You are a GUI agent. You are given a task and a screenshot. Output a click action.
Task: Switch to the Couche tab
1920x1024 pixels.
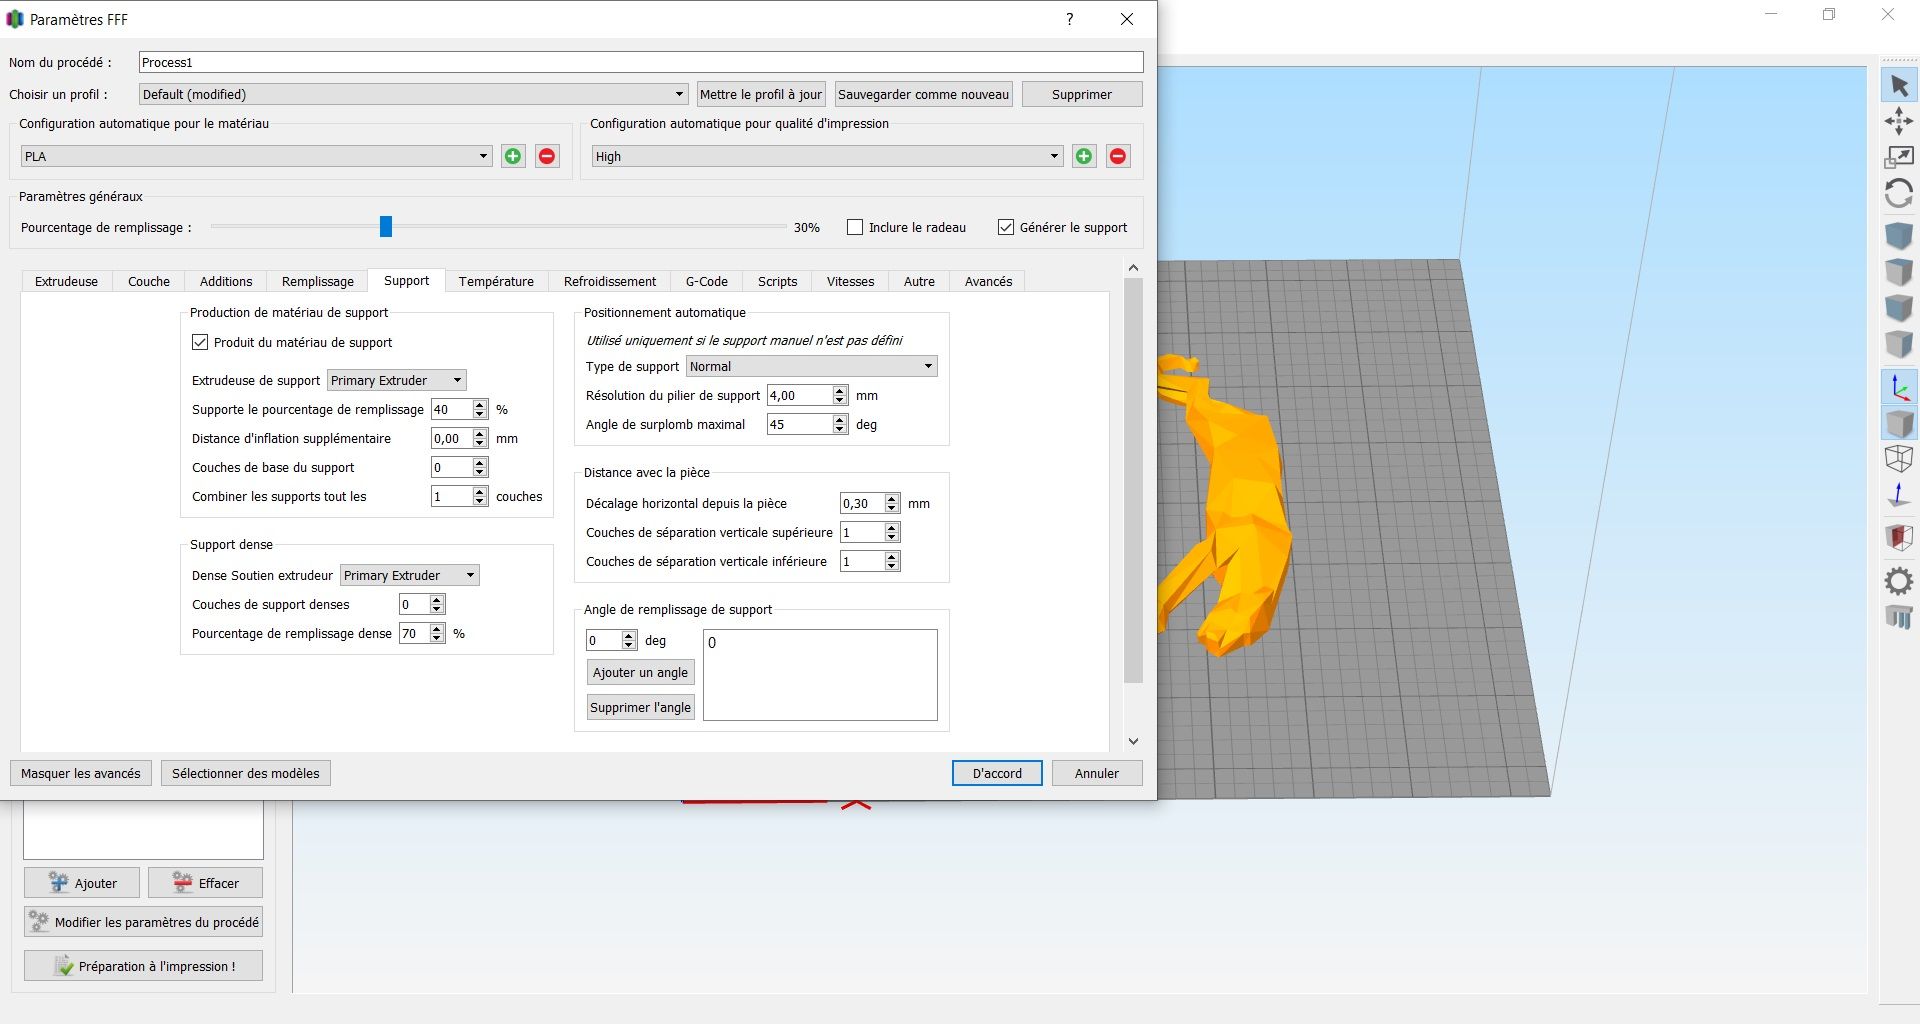pos(149,281)
